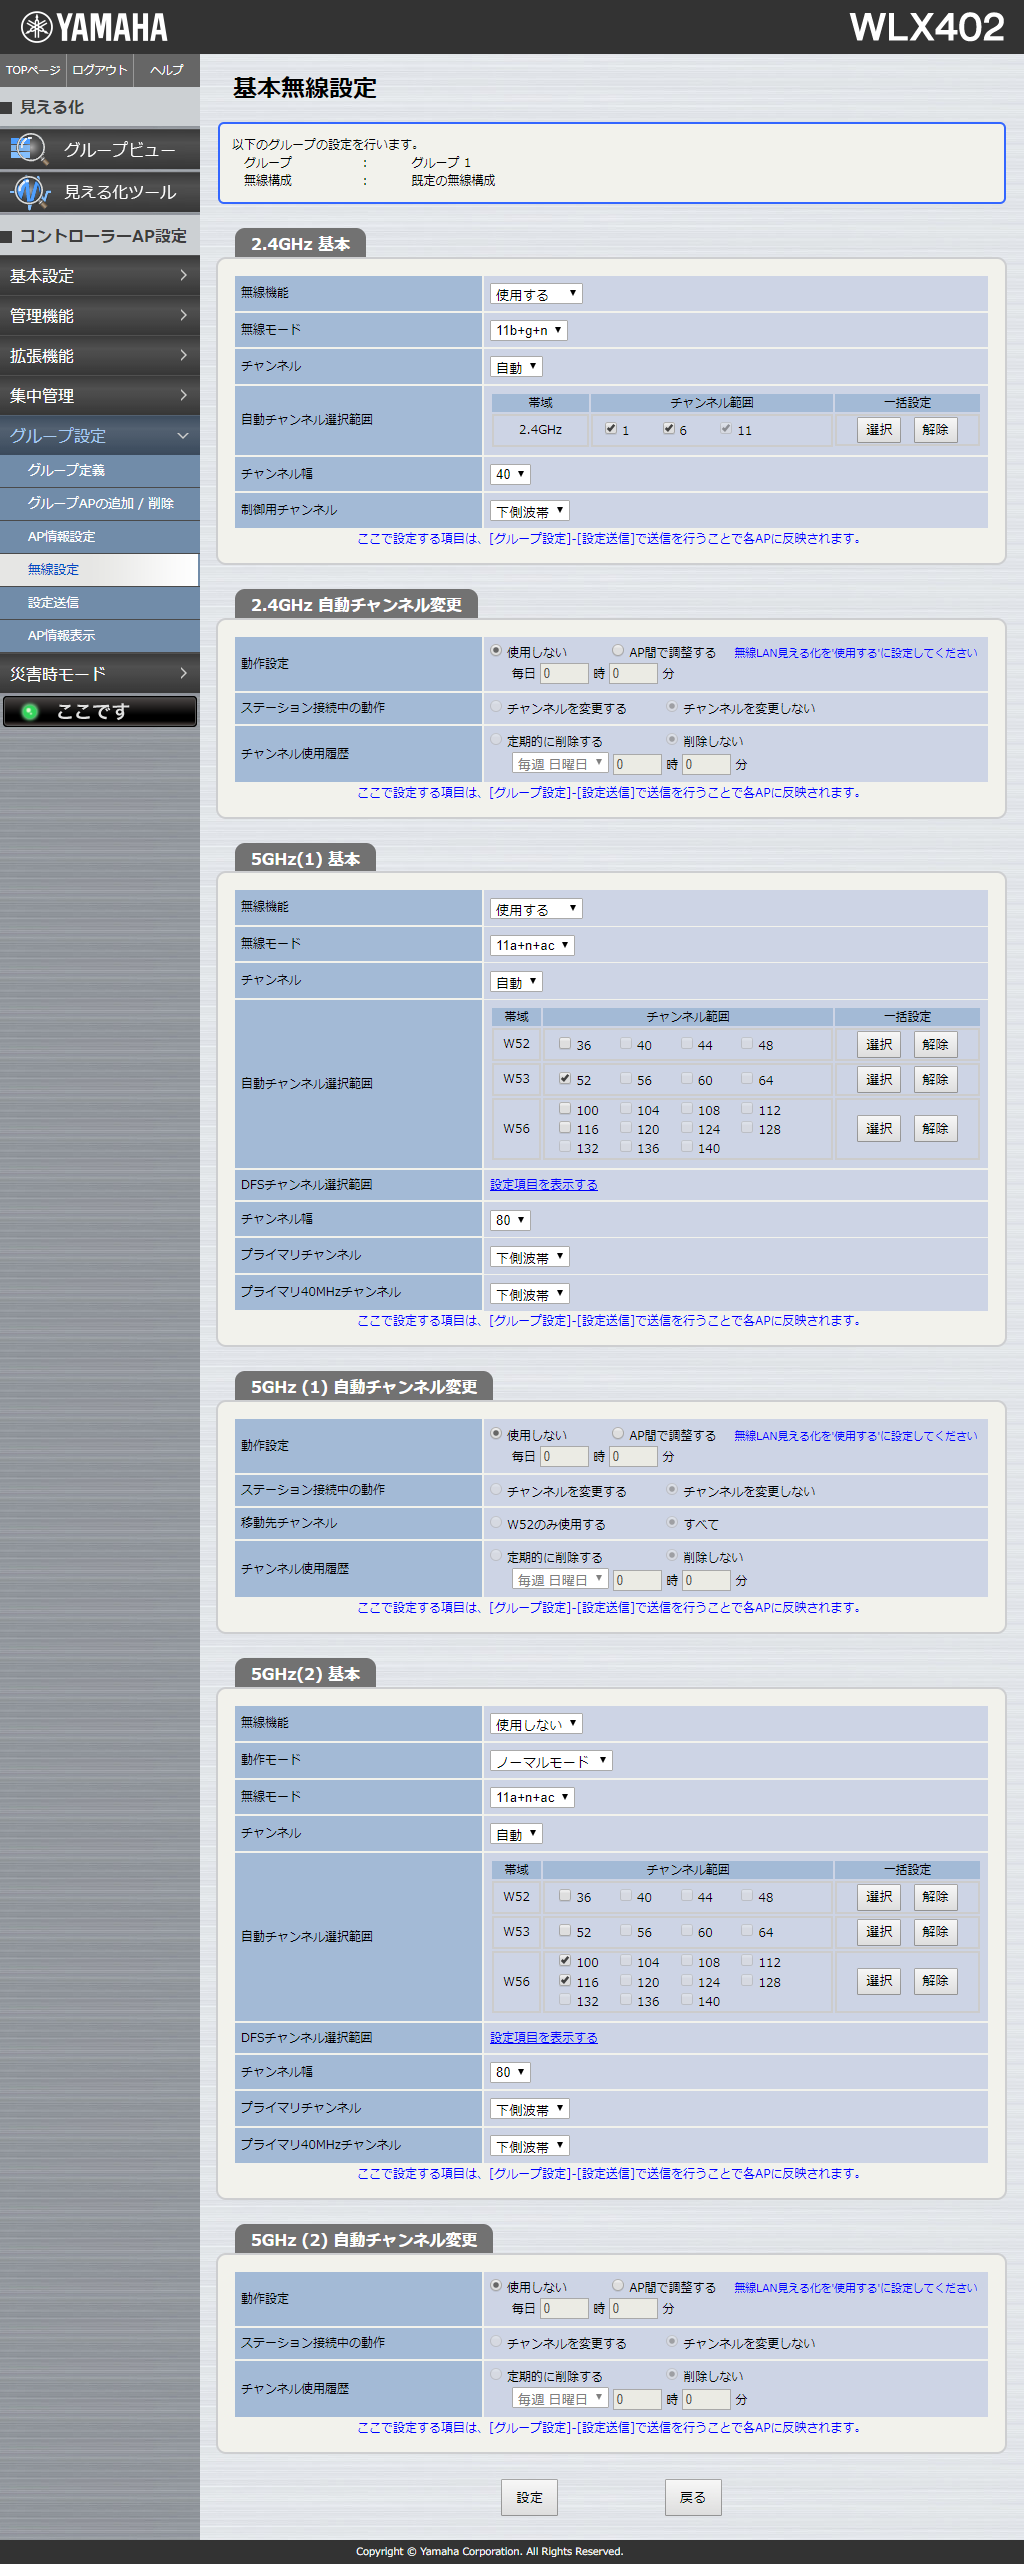Click 2.4GHz 一括設定 解除 button
Screen dimensions: 1024x2564
tap(935, 430)
